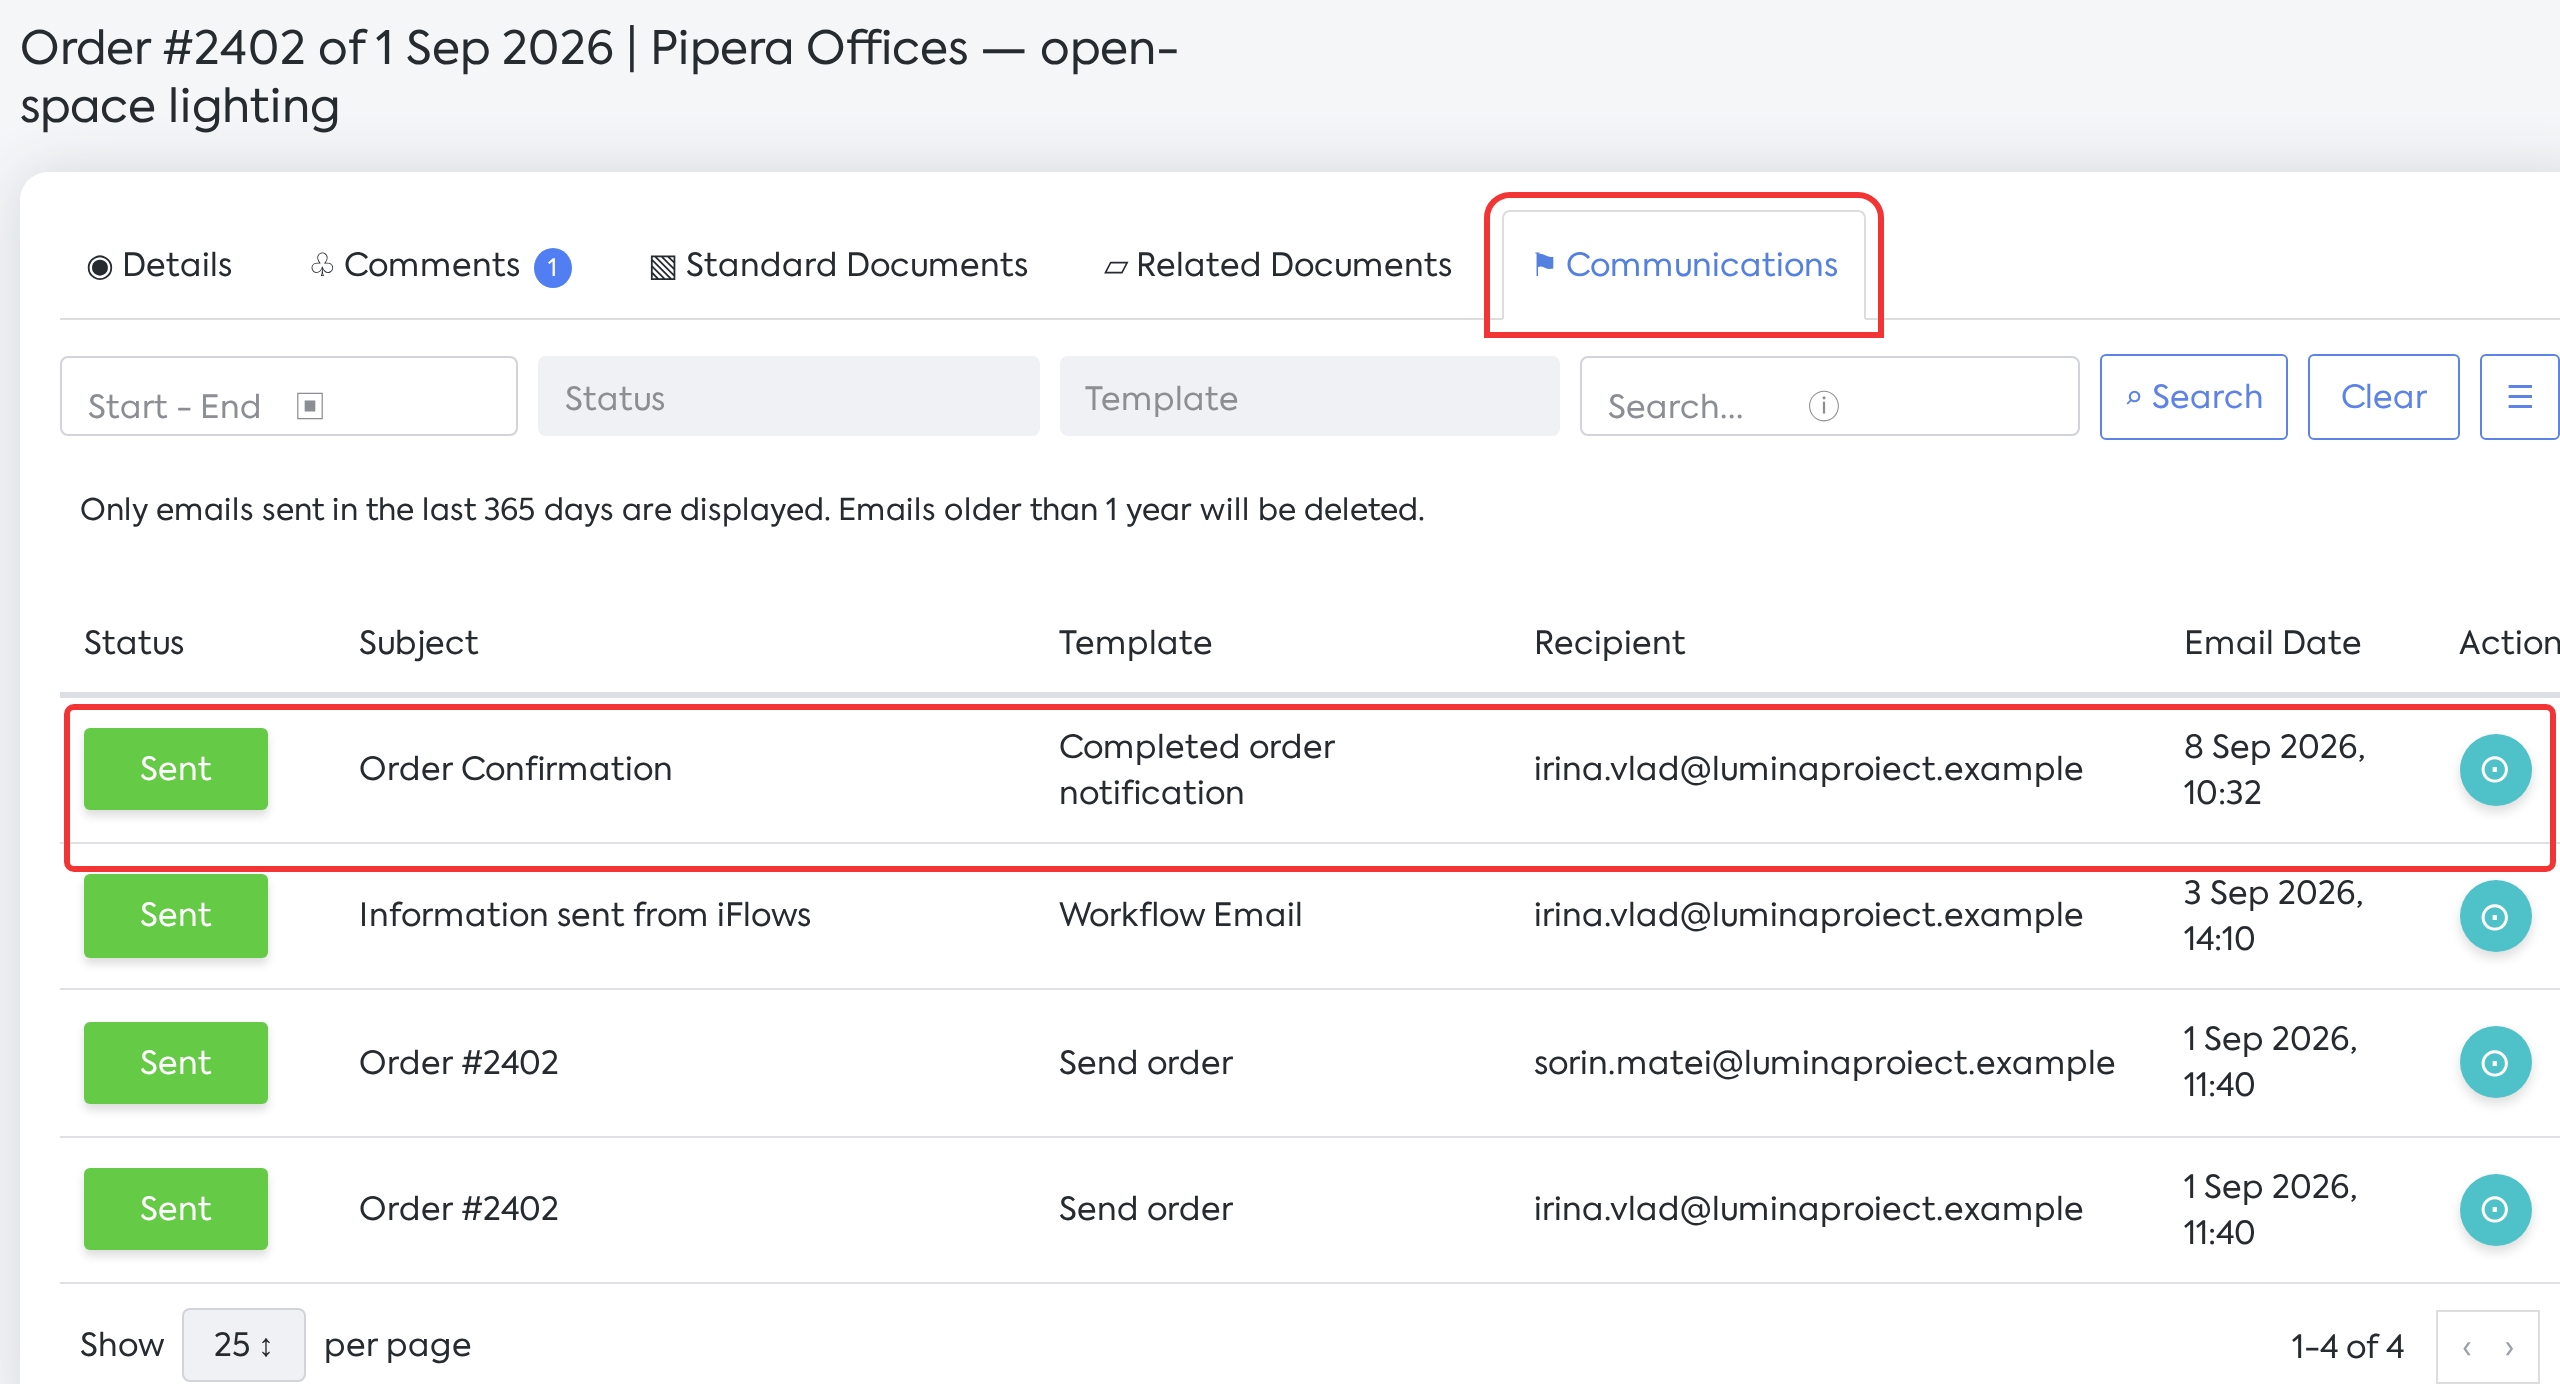Click the info icon in the Search field

tap(1823, 406)
